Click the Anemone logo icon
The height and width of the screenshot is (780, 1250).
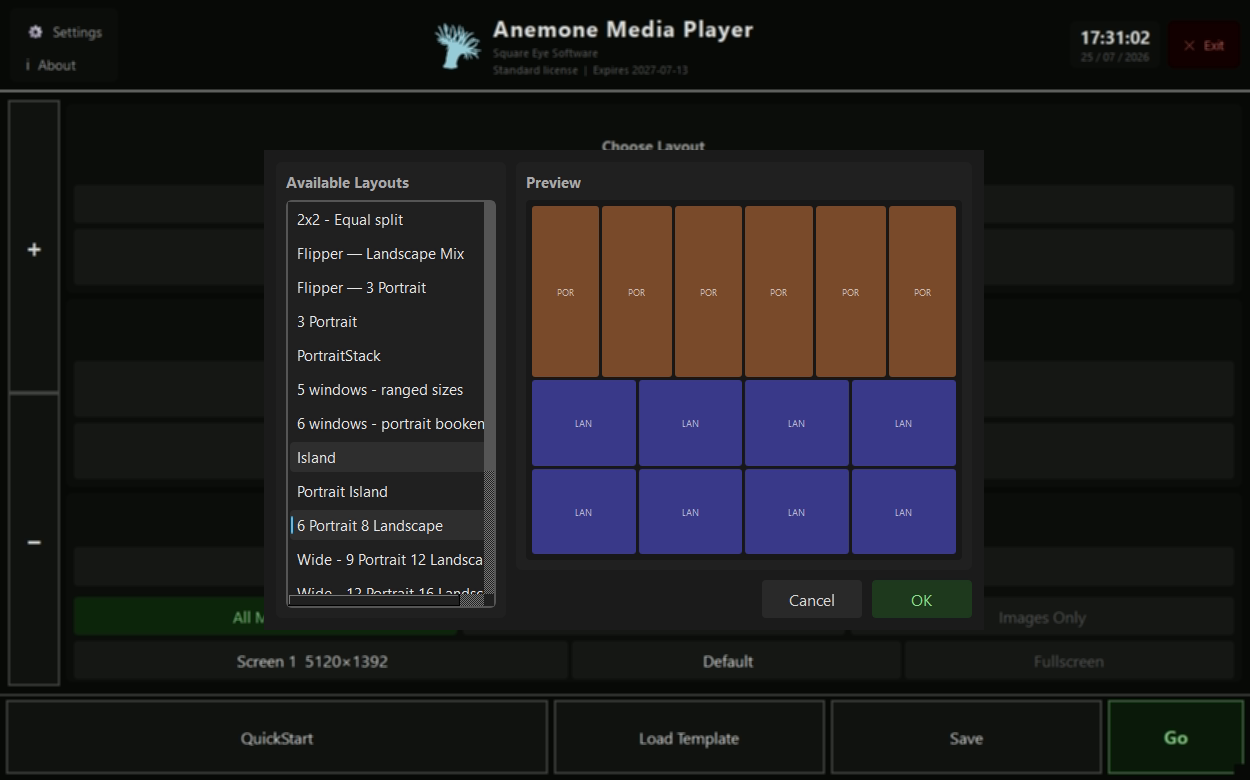click(x=458, y=45)
